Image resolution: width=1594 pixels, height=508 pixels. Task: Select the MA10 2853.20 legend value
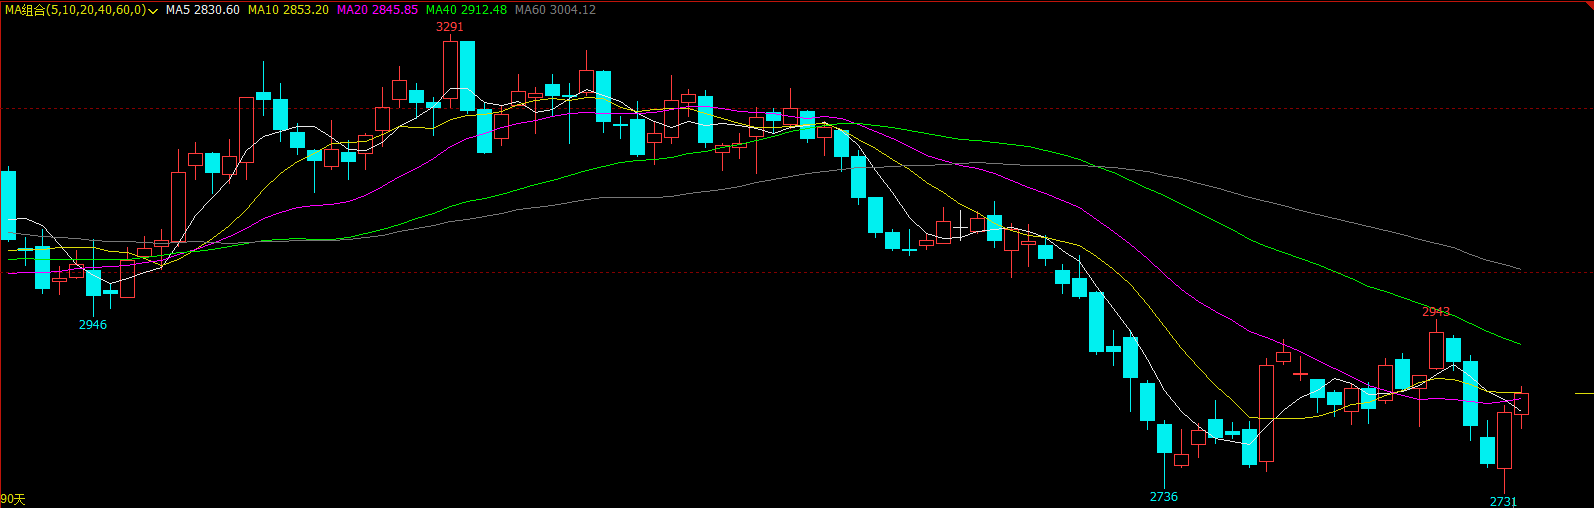click(x=288, y=9)
